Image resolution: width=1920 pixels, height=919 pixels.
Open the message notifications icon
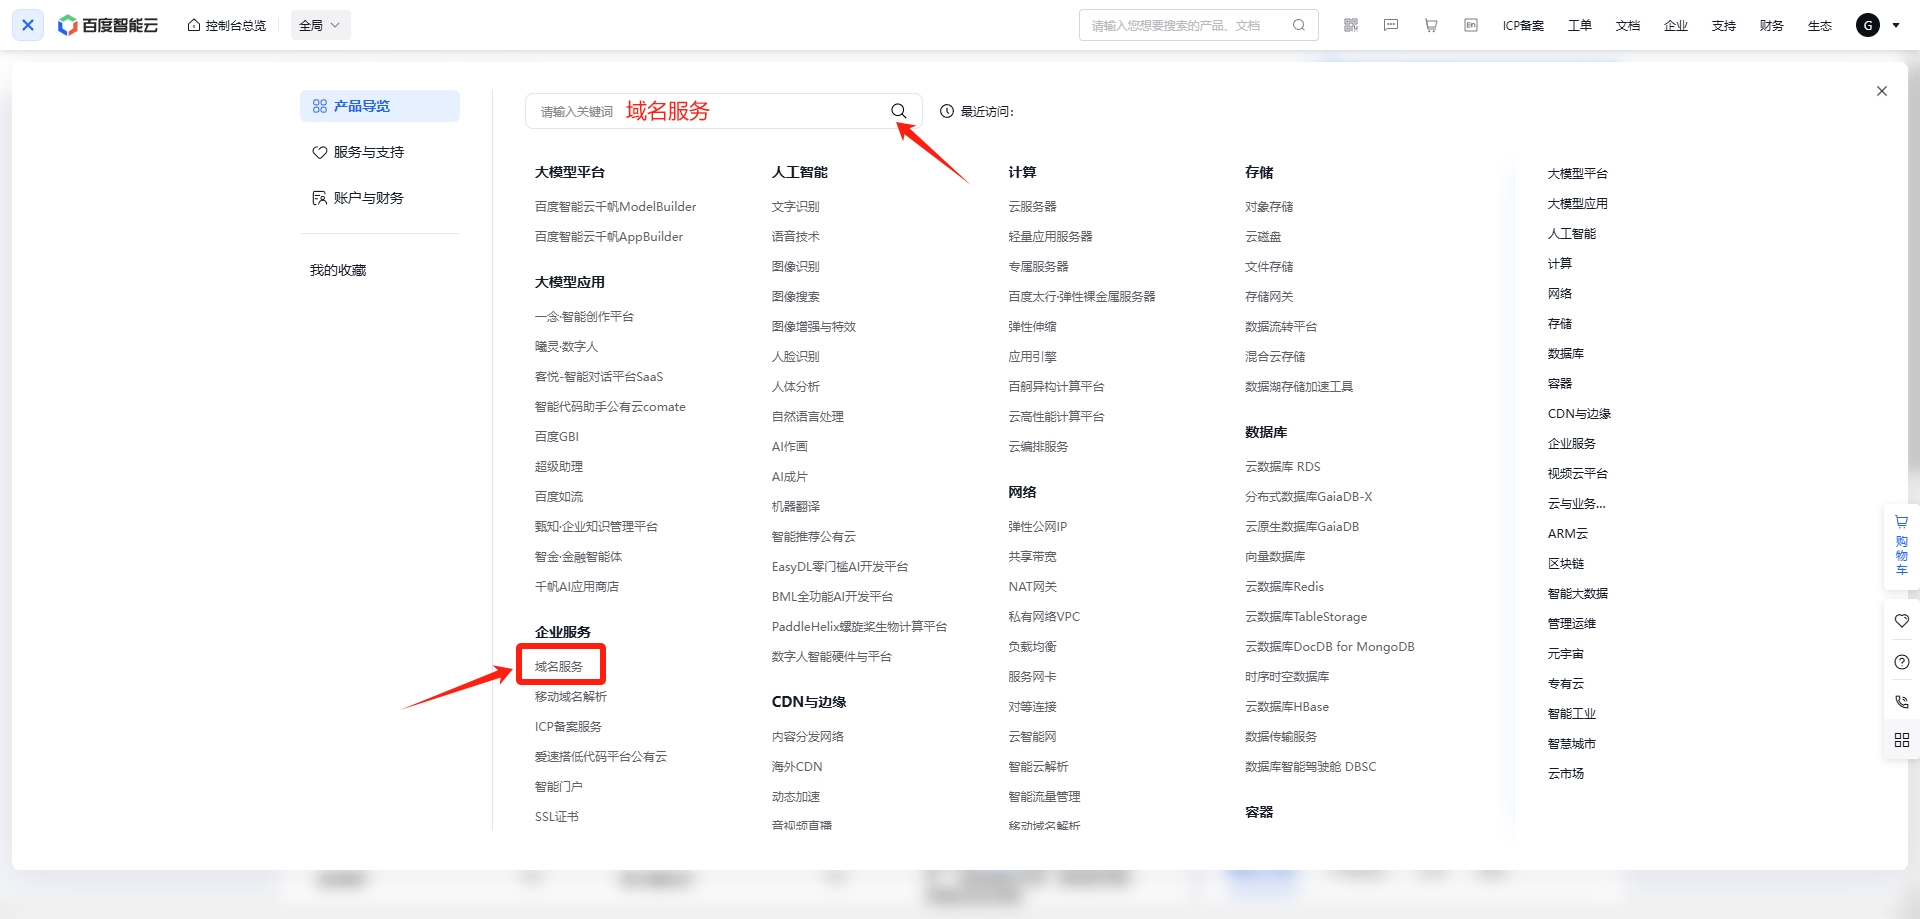point(1391,25)
